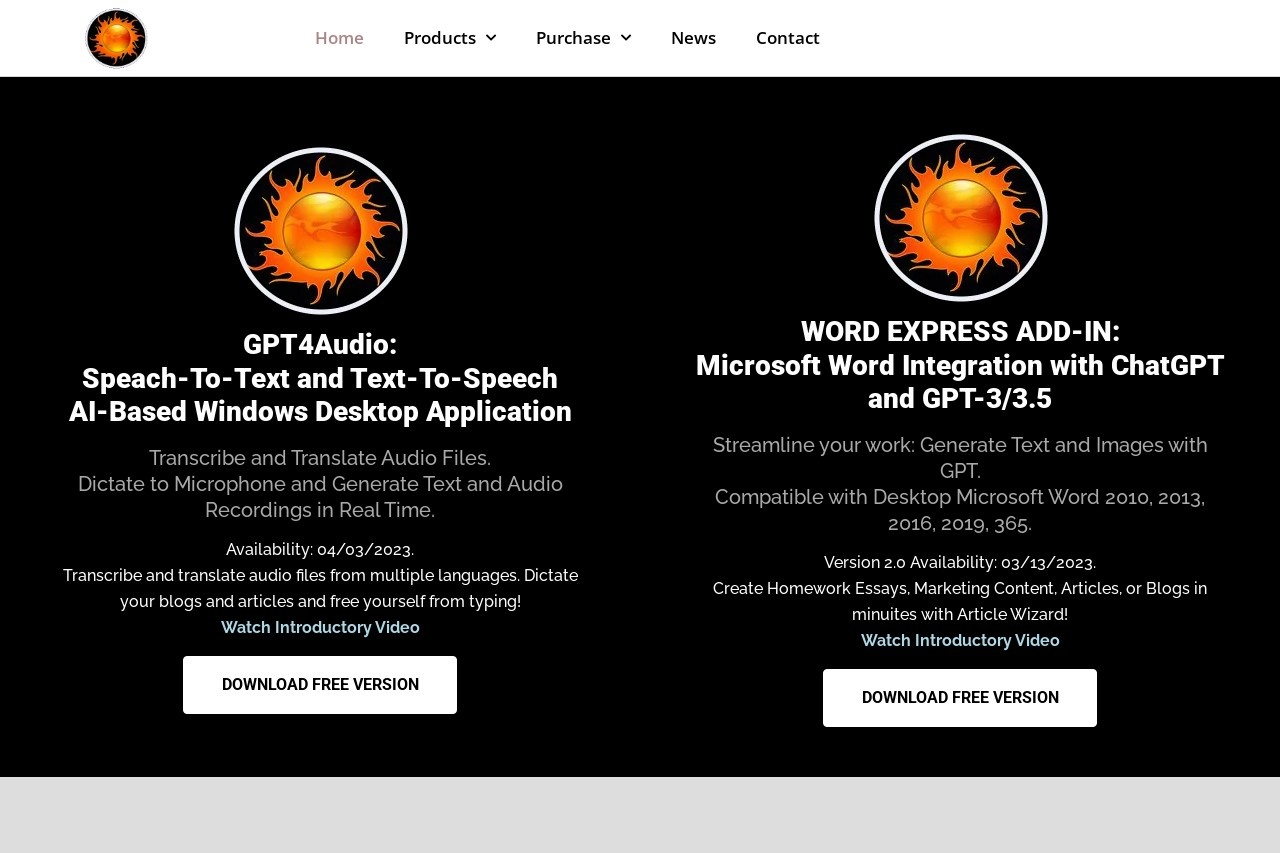Expand the Purchase dropdown chevron
This screenshot has height=853, width=1280.
point(625,38)
